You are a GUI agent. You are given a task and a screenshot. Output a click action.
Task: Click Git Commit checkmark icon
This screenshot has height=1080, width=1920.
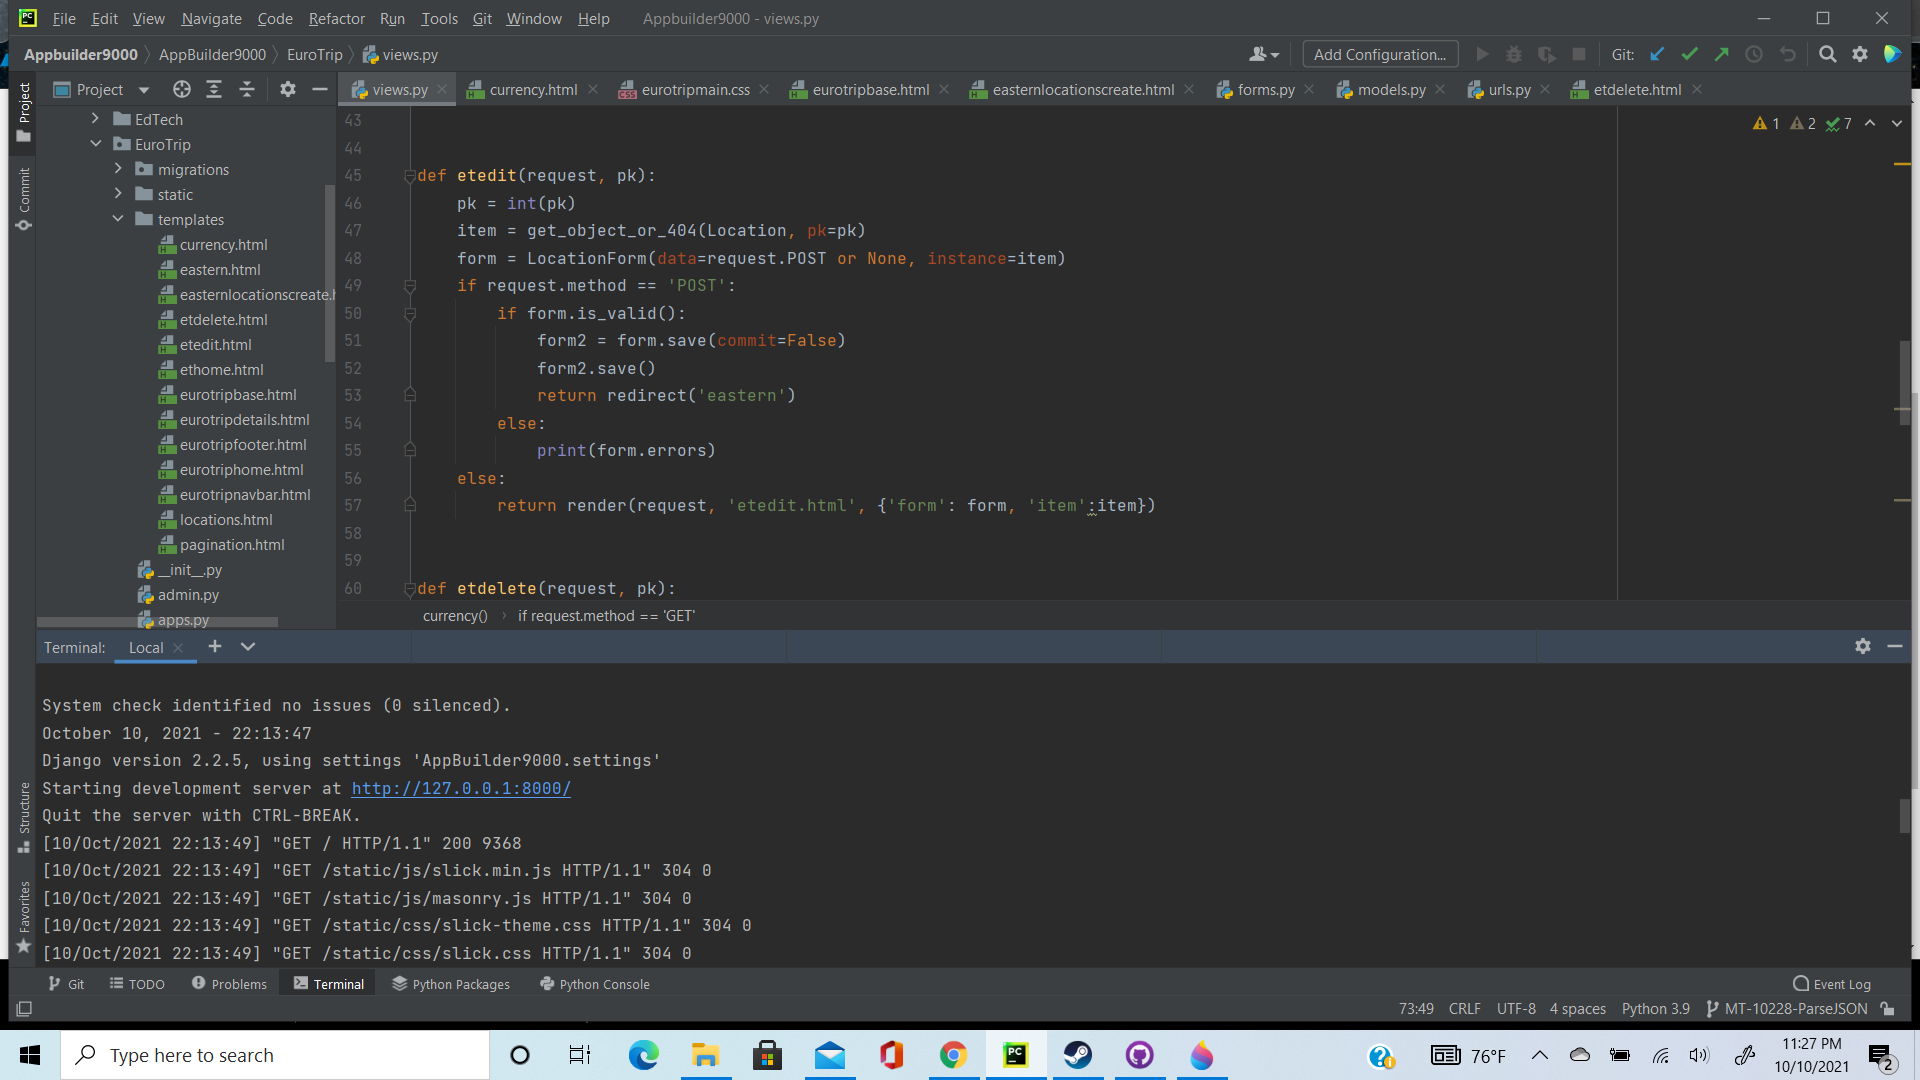click(1689, 55)
